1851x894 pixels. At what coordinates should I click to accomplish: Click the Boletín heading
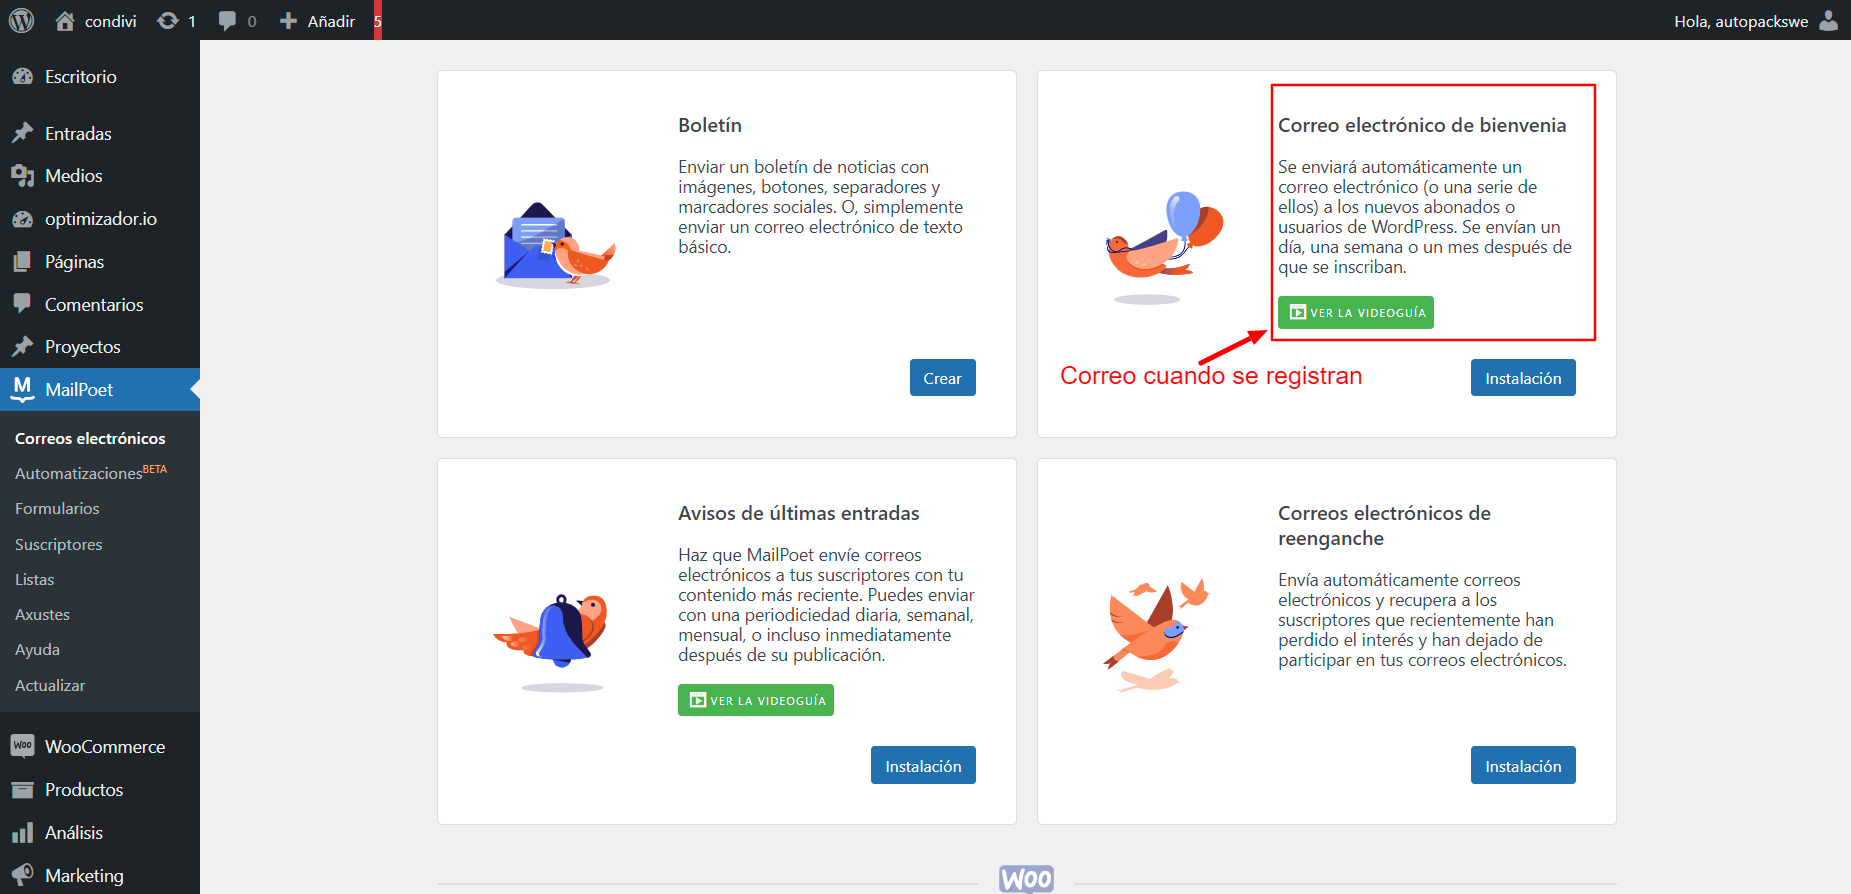point(710,125)
